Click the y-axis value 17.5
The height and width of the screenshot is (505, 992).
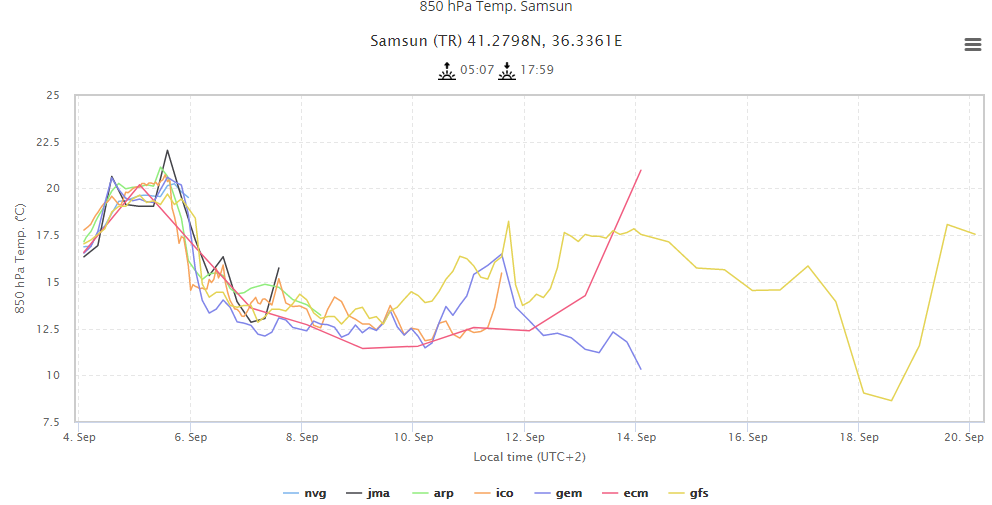coord(48,235)
